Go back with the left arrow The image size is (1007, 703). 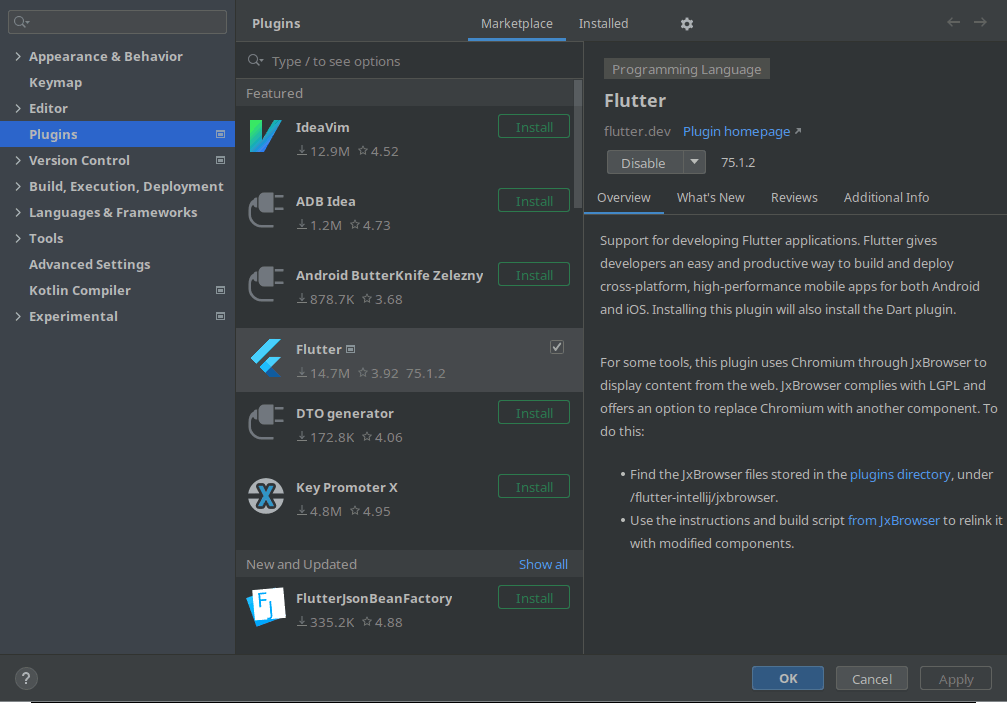click(x=953, y=22)
